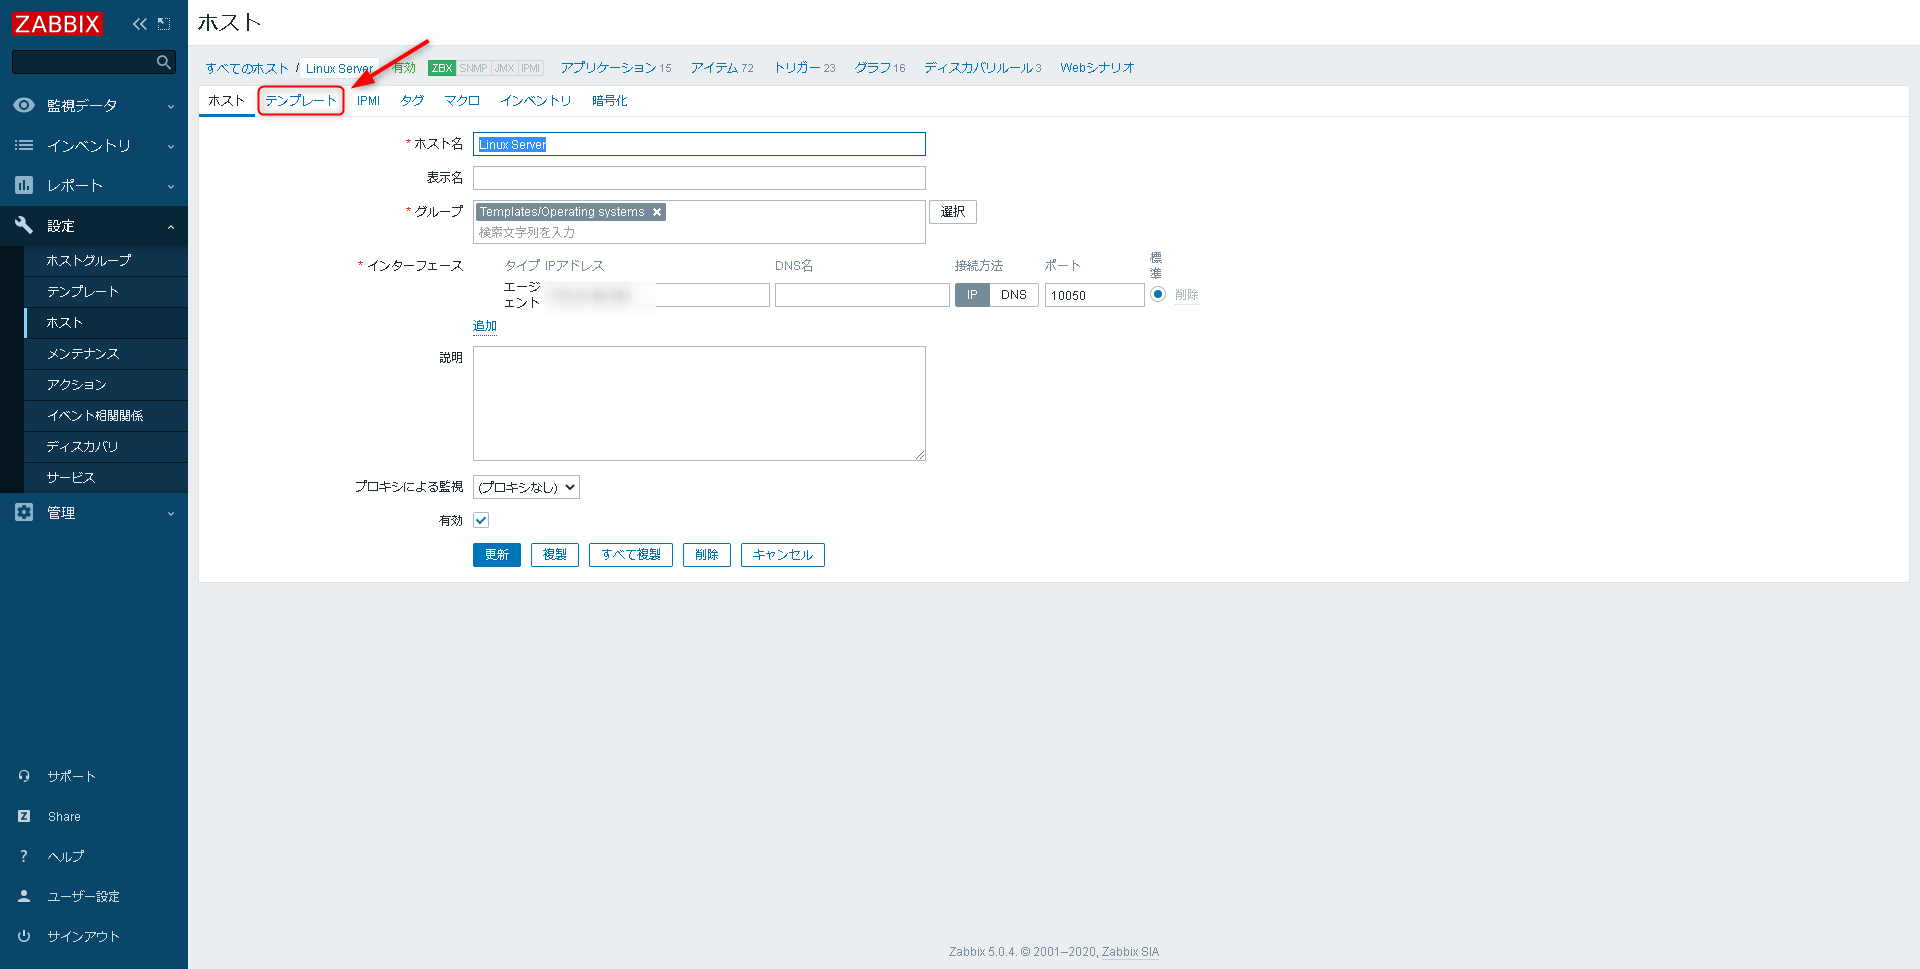
Task: Click the eye icon for 監視データ
Action: point(24,105)
